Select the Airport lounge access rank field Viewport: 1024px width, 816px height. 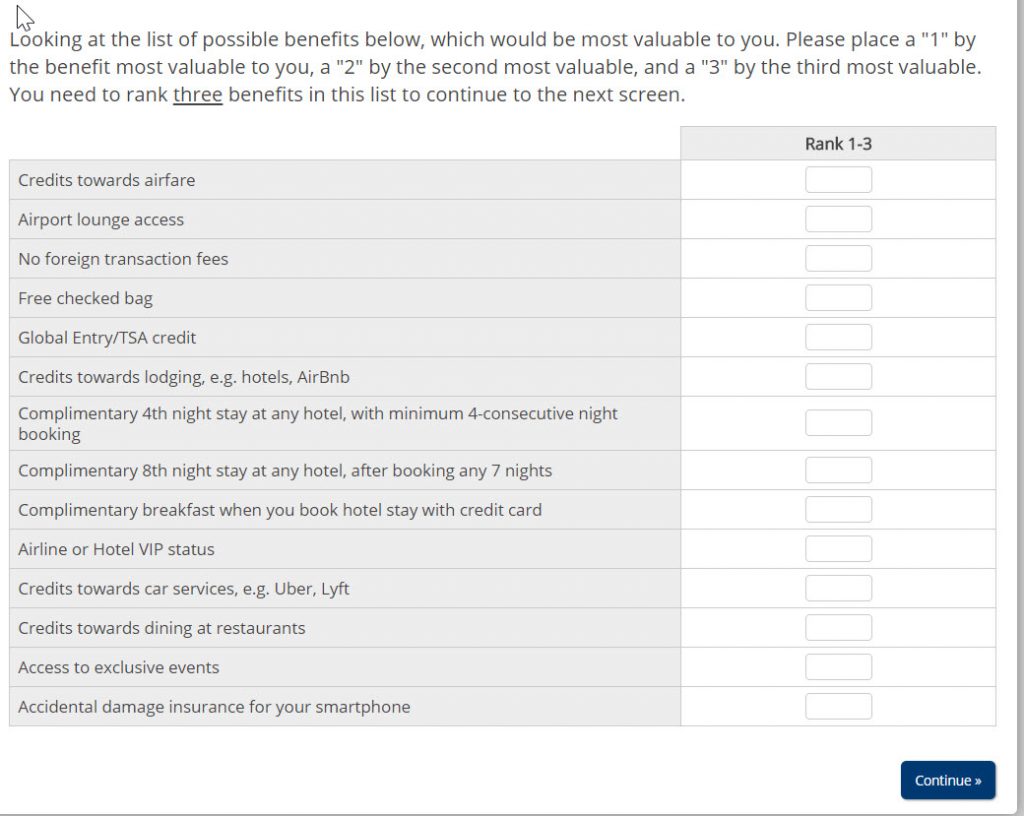(x=838, y=219)
